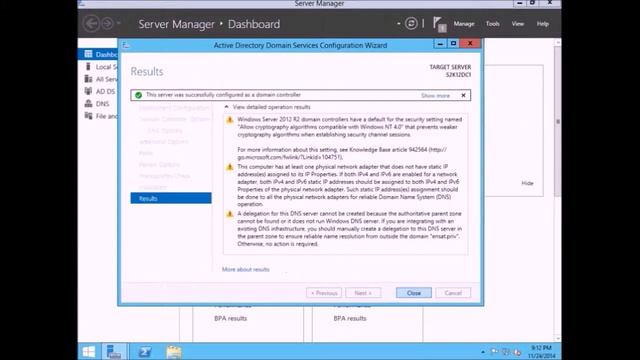Click the Server Manager vertical scrollbar

click(558, 122)
